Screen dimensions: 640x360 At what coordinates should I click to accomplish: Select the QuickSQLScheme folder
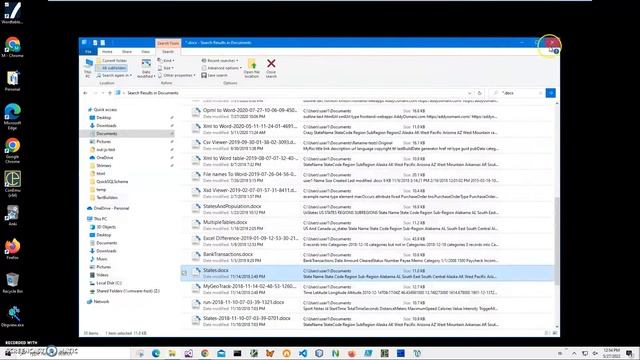(x=112, y=182)
